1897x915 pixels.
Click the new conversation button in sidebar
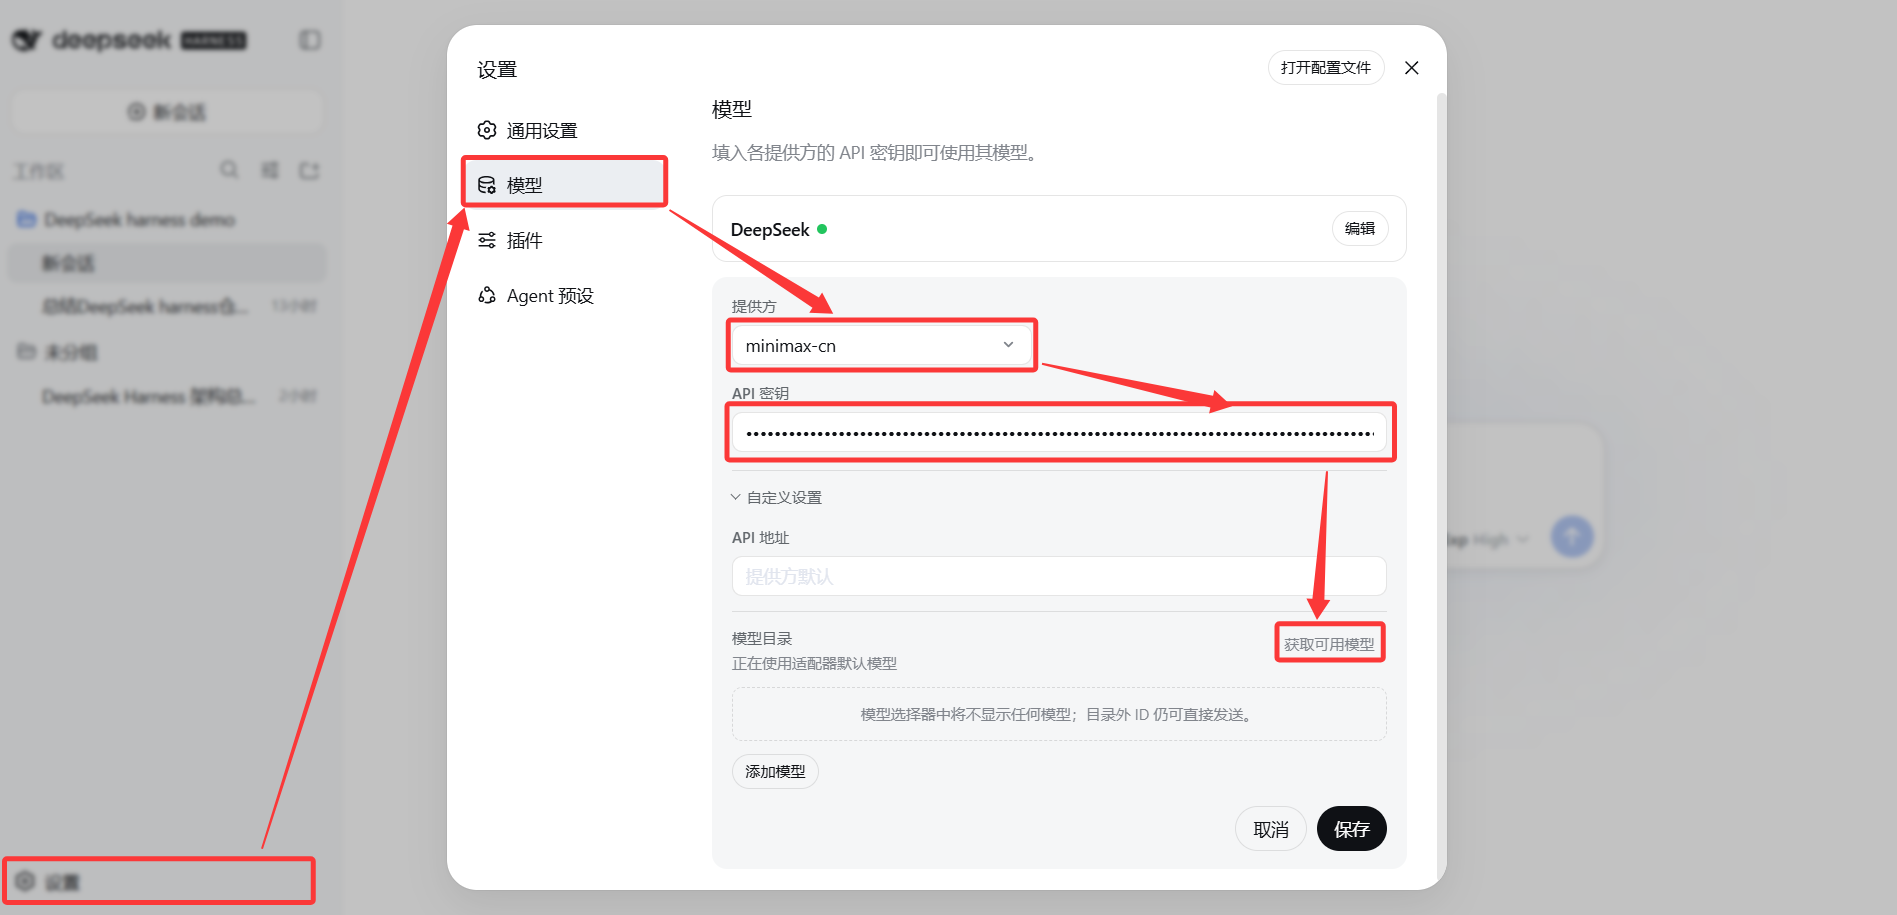point(167,112)
